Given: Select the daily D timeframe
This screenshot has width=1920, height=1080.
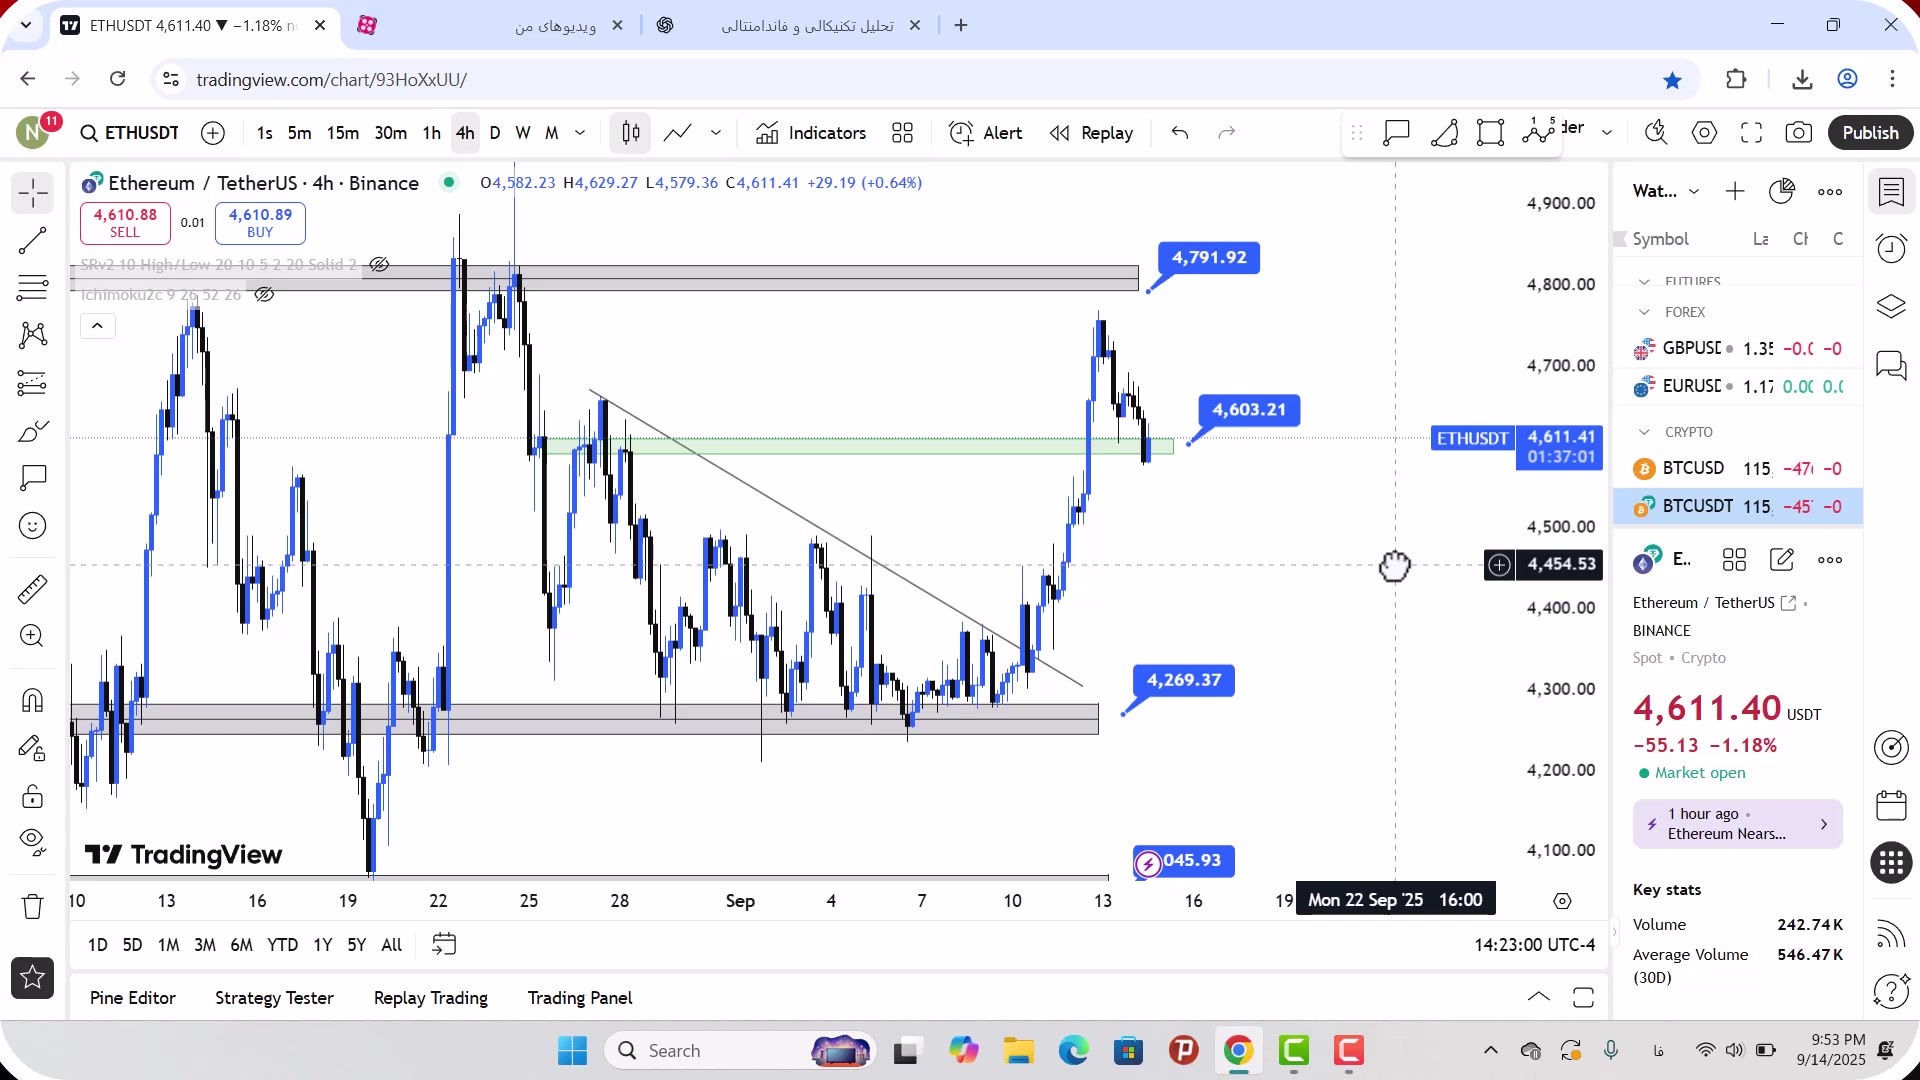Looking at the screenshot, I should point(495,133).
